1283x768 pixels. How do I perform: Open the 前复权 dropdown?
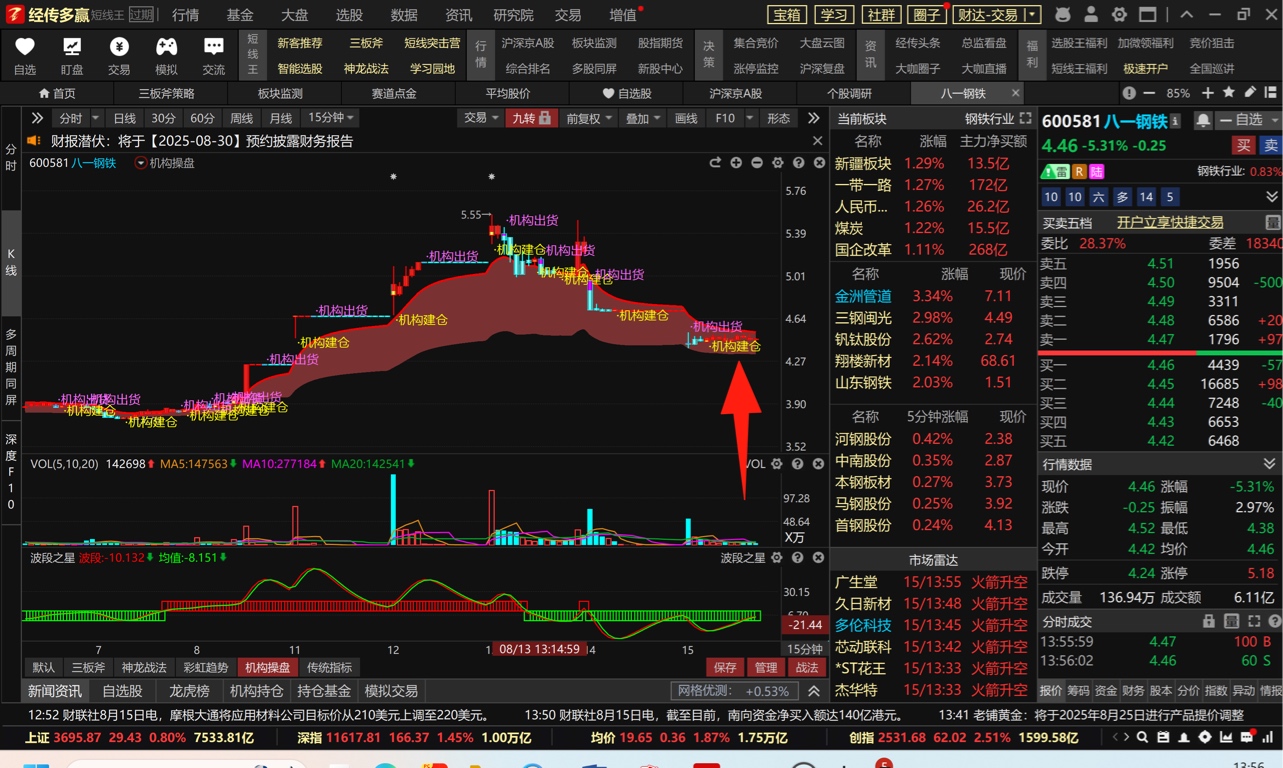tap(587, 118)
